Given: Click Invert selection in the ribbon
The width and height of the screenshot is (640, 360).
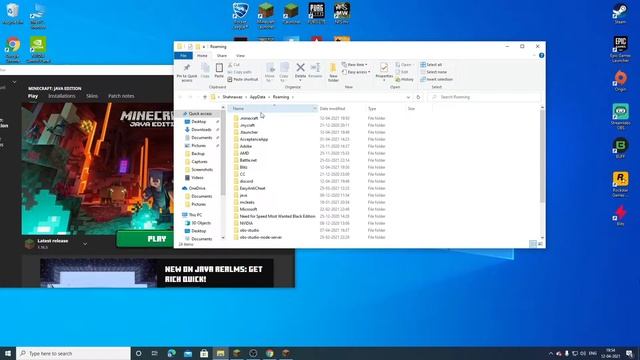Looking at the screenshot, I should (x=436, y=79).
